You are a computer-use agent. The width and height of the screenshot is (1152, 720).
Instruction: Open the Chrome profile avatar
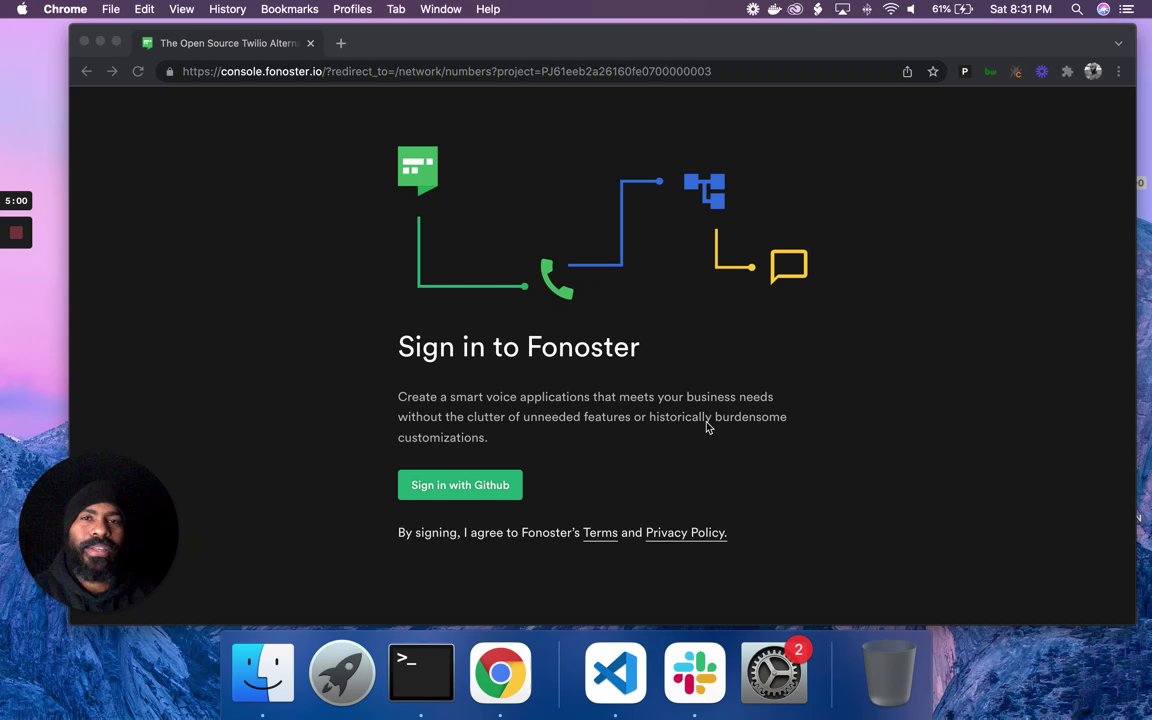[1093, 71]
